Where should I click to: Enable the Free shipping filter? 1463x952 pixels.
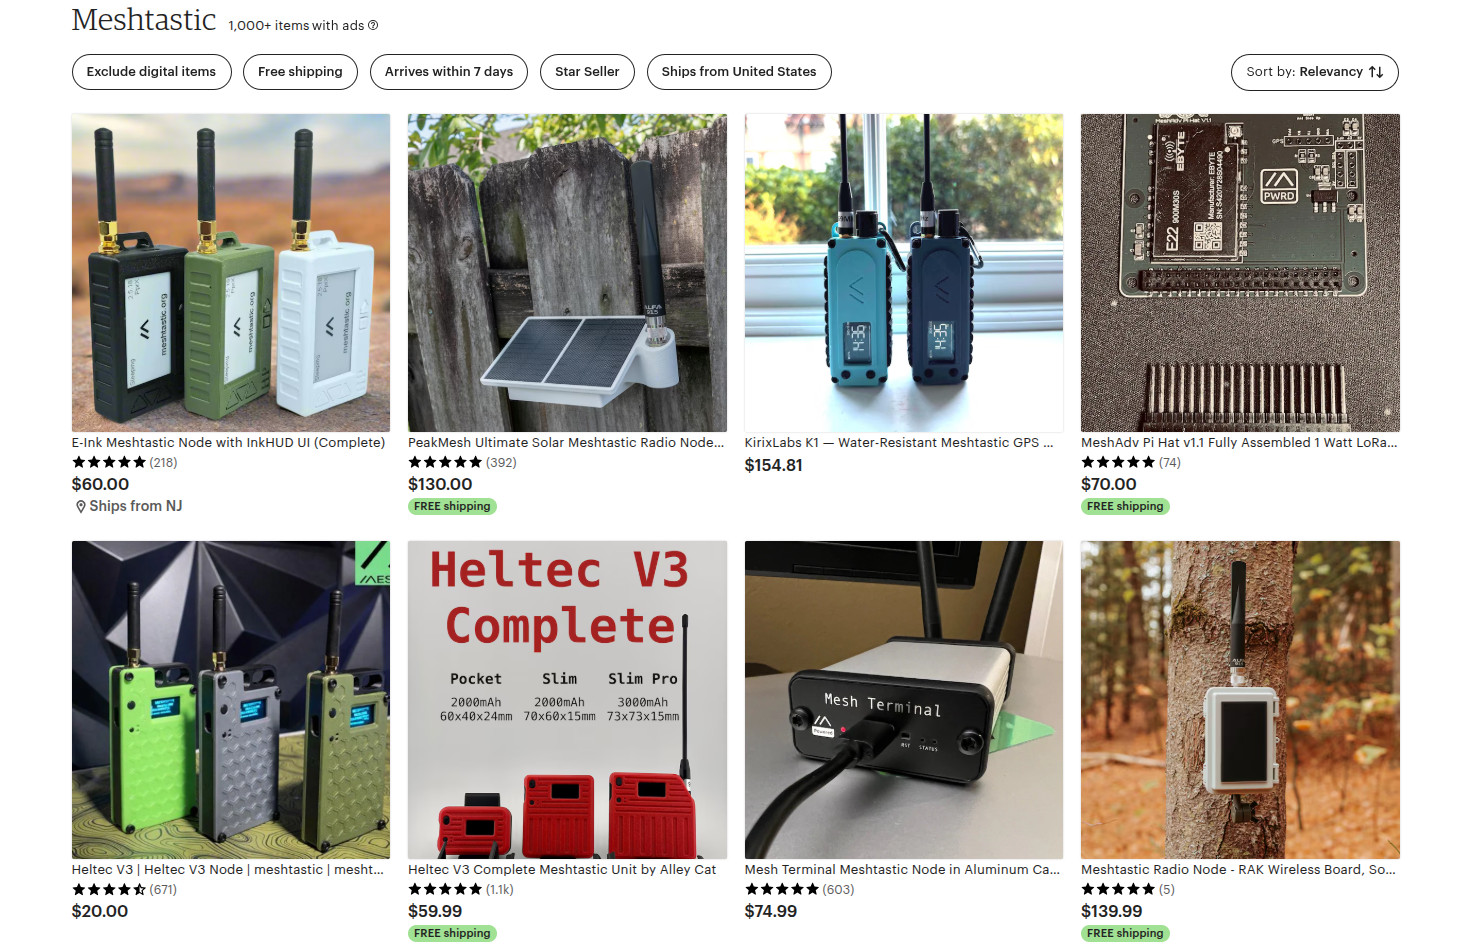tap(300, 72)
